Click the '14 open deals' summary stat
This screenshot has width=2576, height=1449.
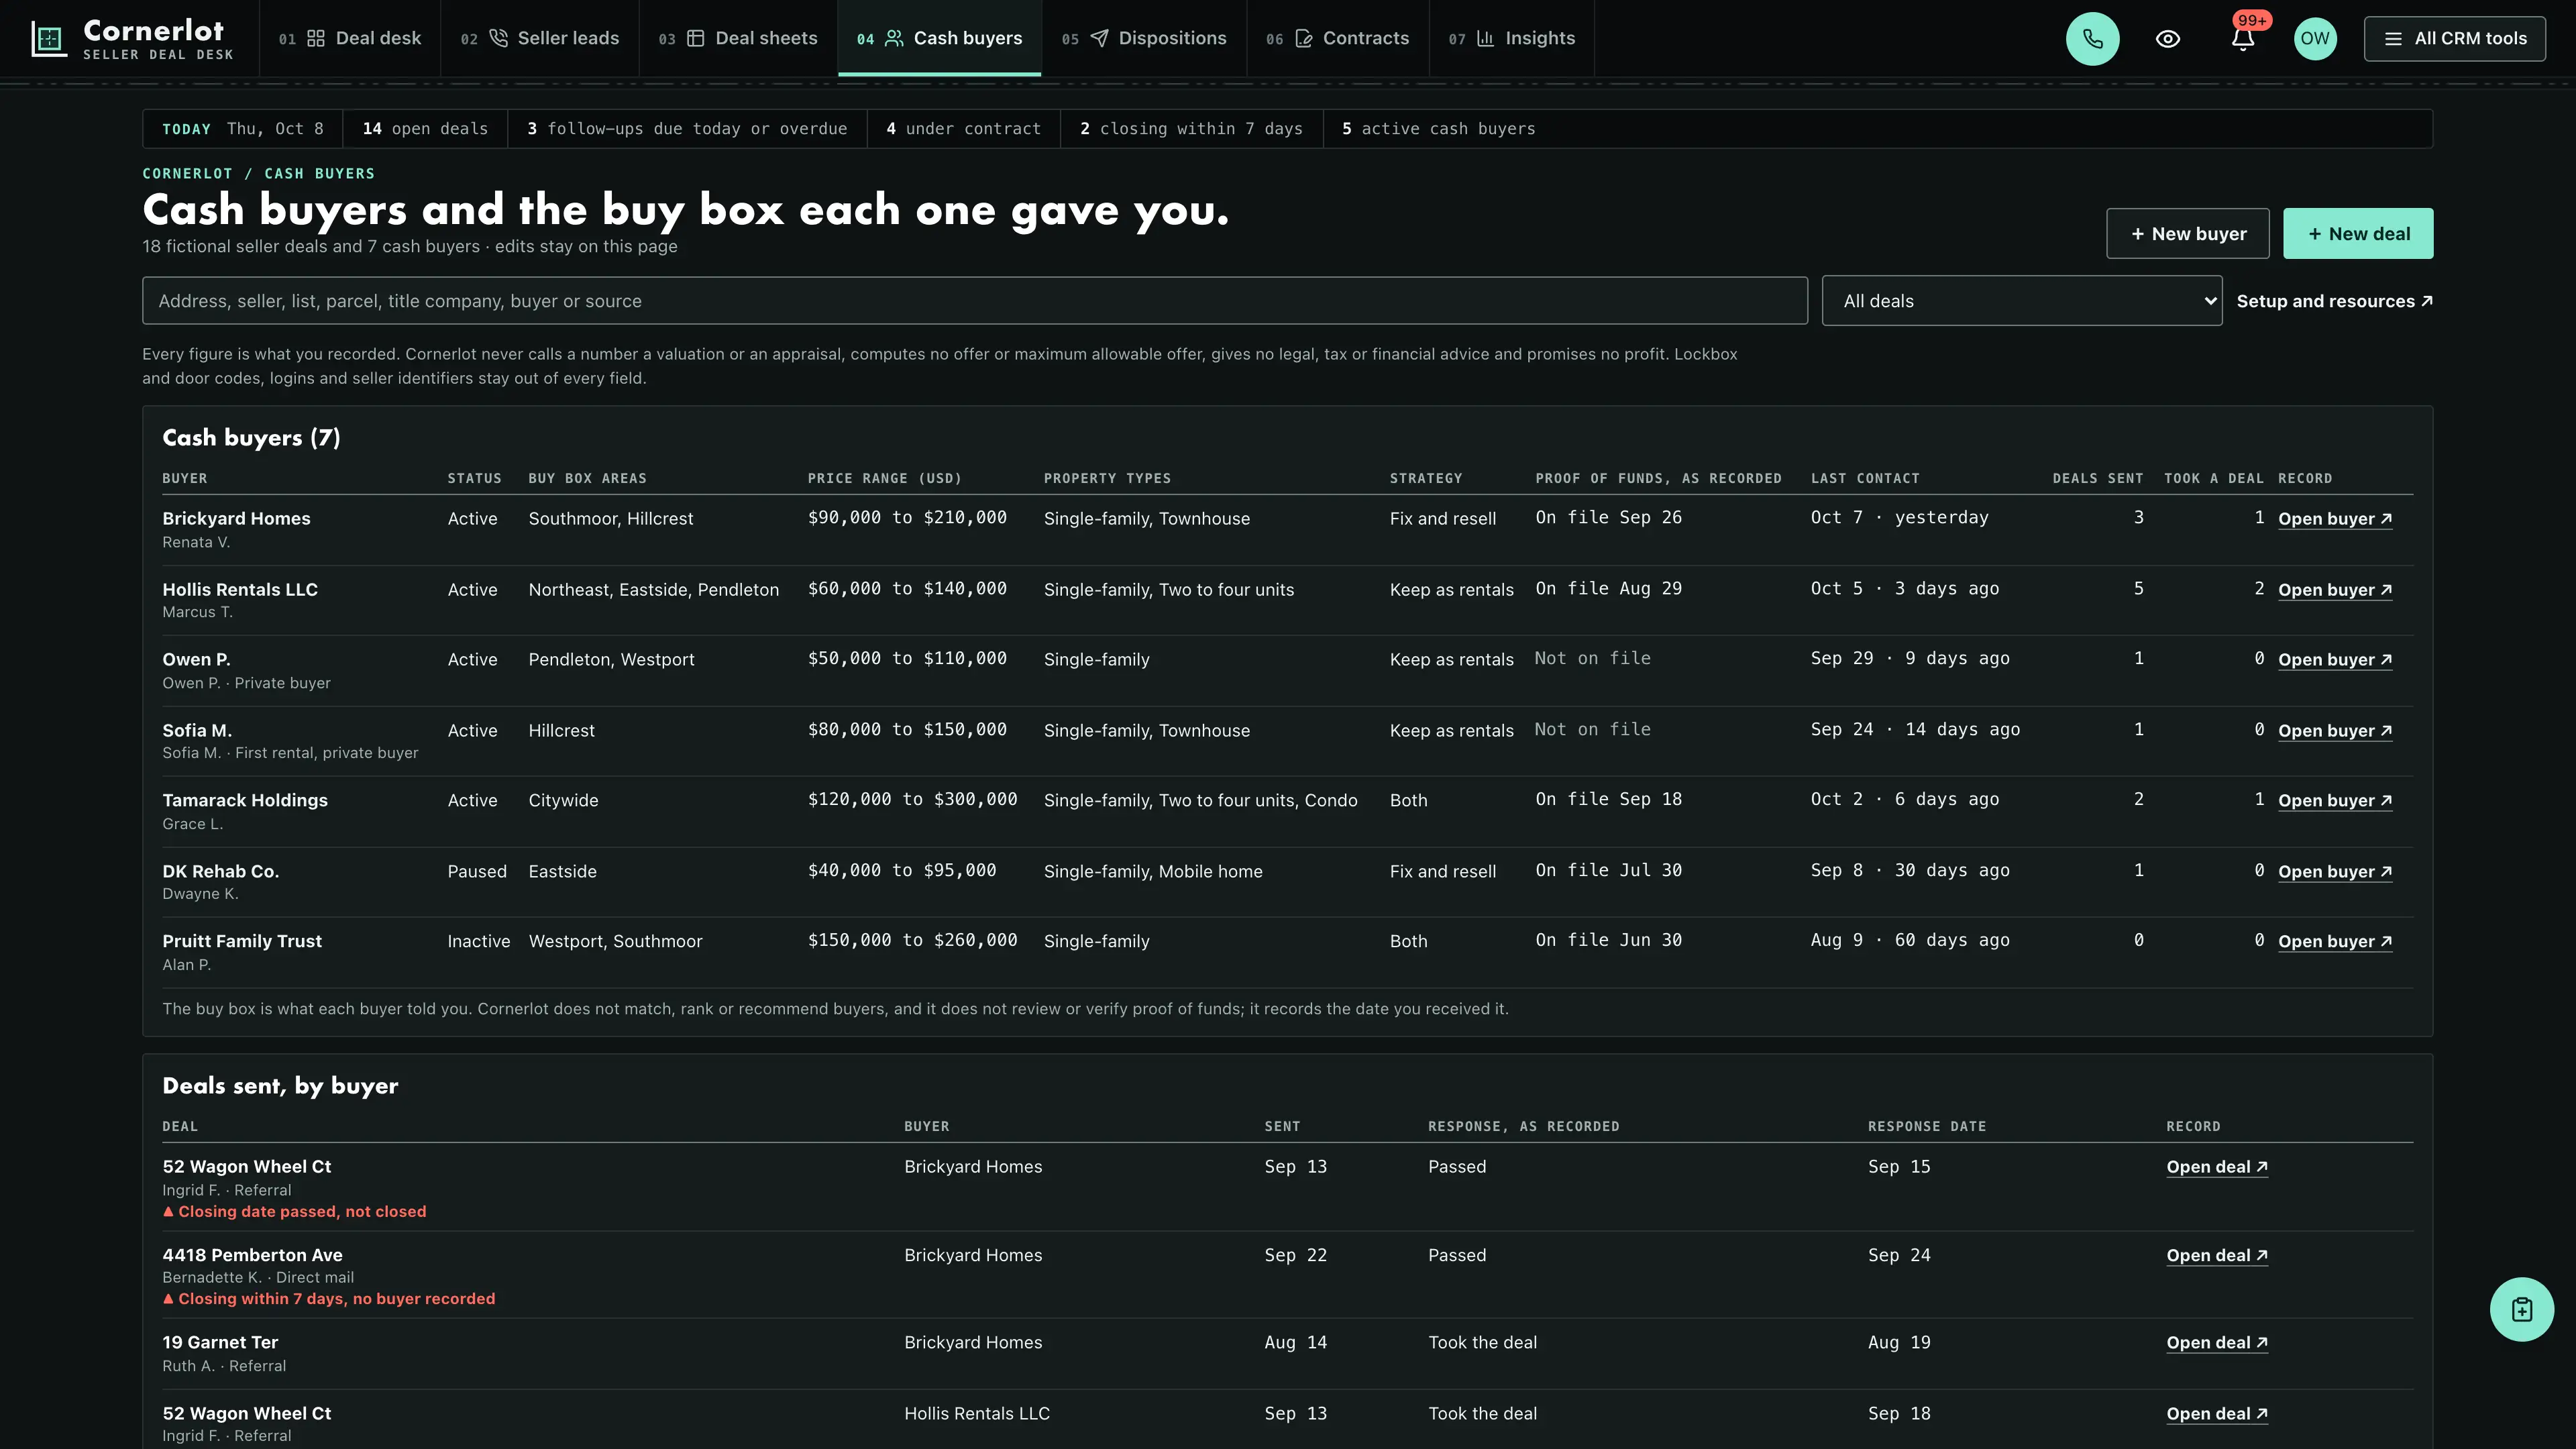tap(425, 128)
